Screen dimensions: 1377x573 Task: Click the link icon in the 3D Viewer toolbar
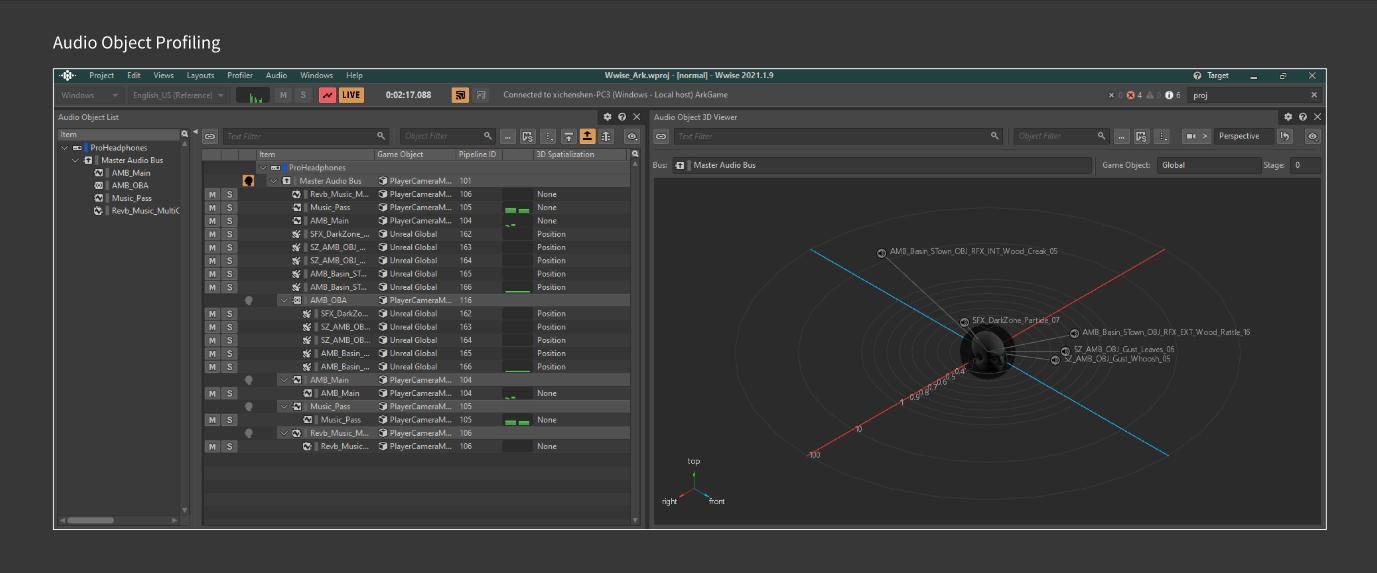tap(661, 136)
